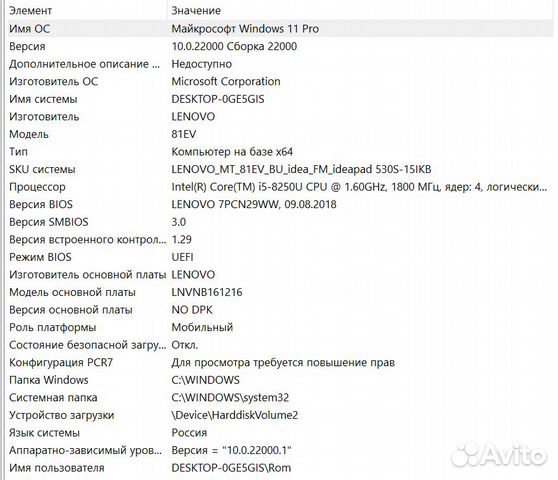Viewport: 558px width, 480px height.
Task: Click the 'Тип' row label
Action: [x=18, y=152]
